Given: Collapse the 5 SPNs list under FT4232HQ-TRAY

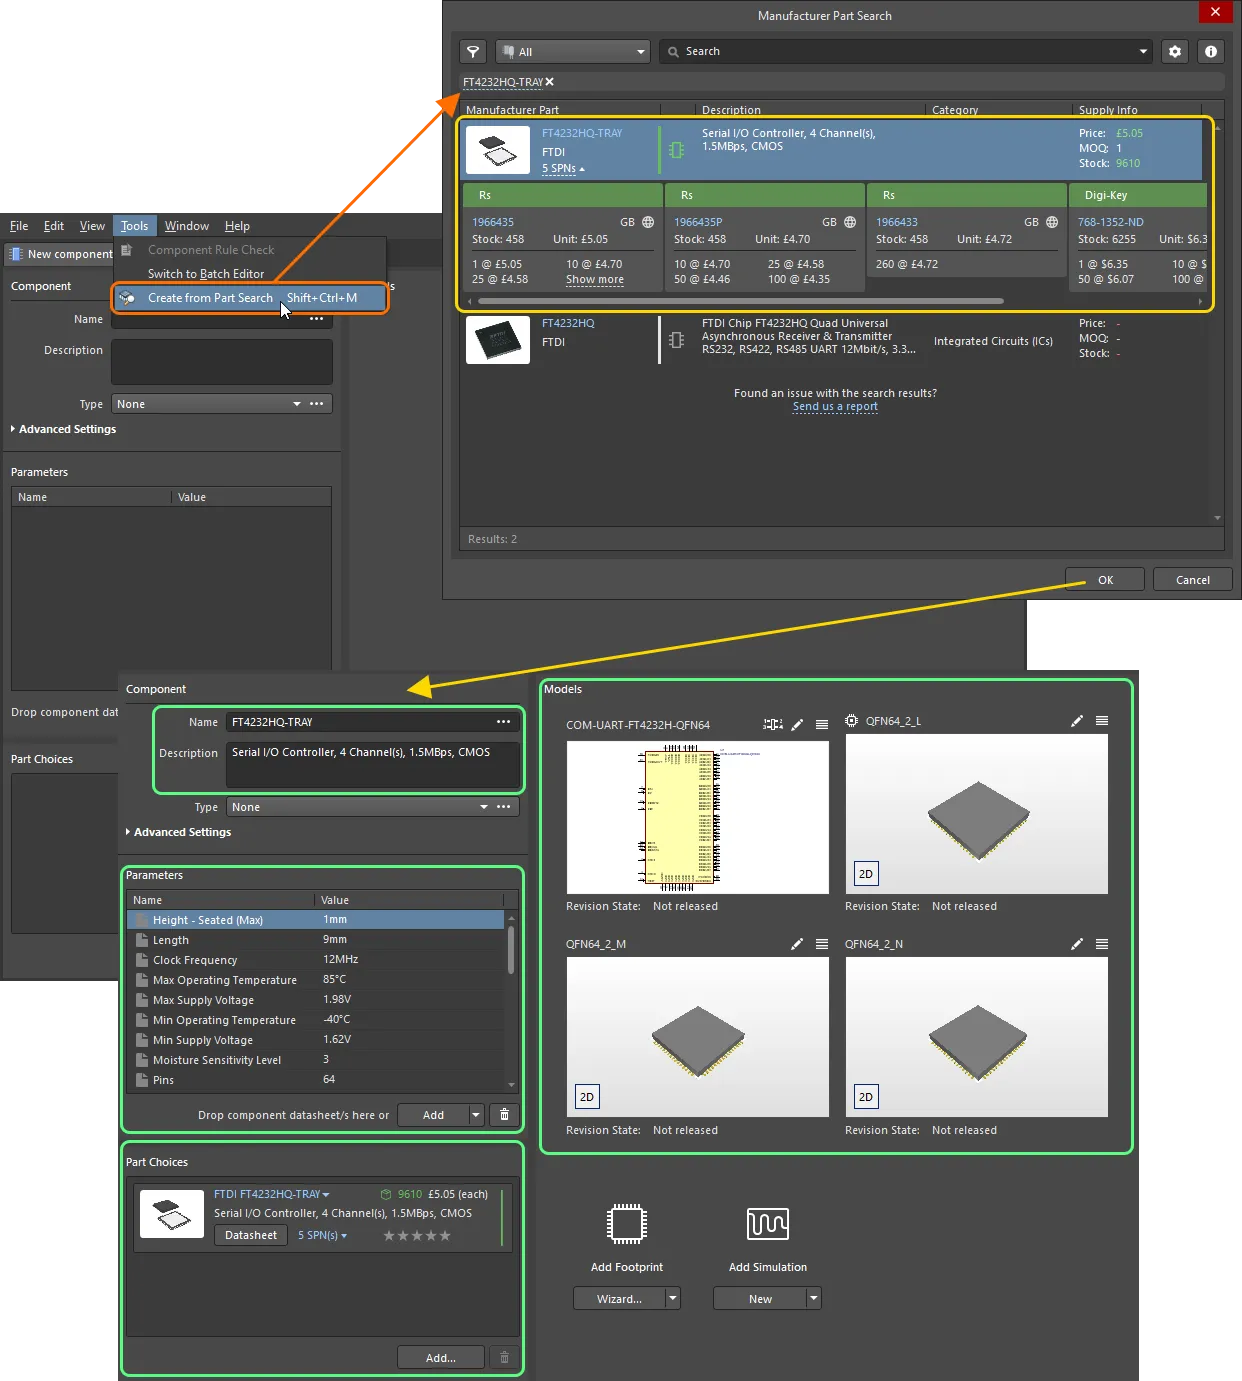Looking at the screenshot, I should (563, 169).
